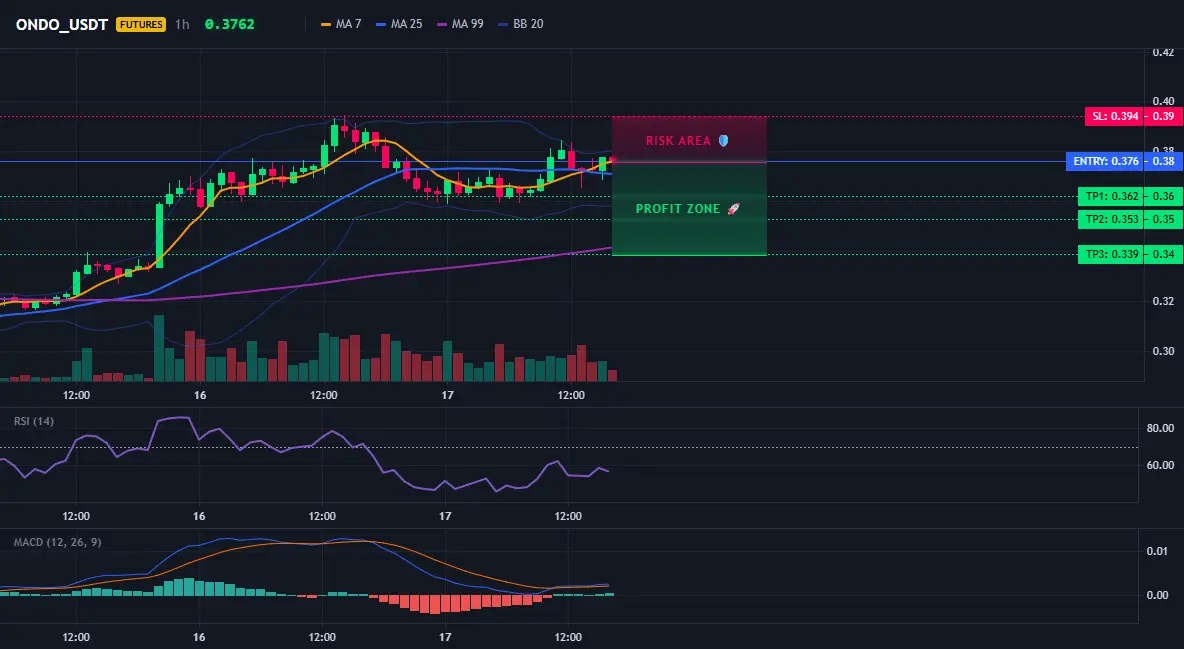Click the shield icon beside RISK AREA
The image size is (1184, 649).
click(x=723, y=141)
